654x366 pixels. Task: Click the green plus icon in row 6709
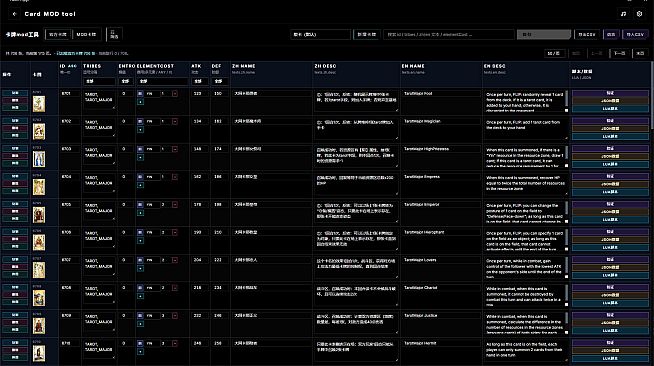pos(140,324)
